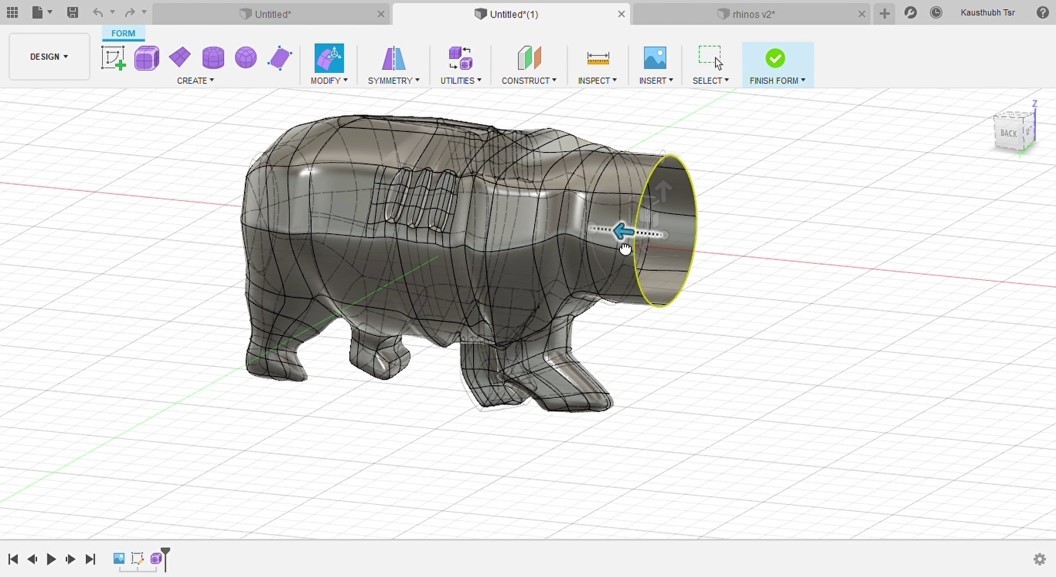
Task: Create a T-spline Box
Action: (x=146, y=58)
